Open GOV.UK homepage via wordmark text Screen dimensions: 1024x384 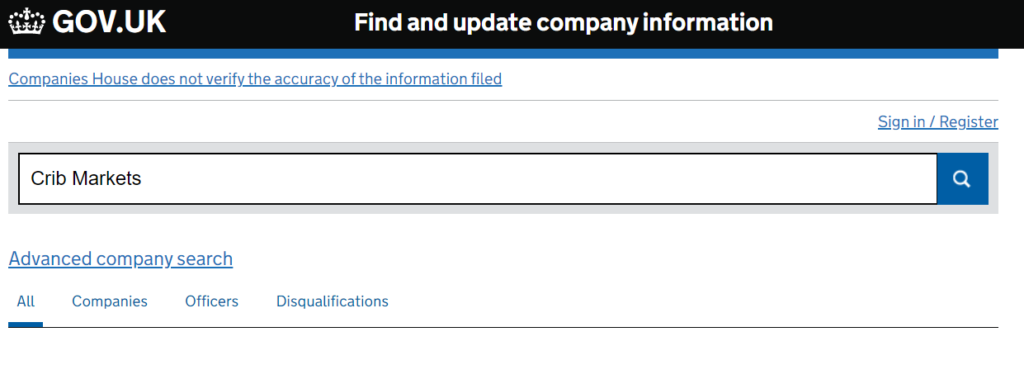pos(109,22)
